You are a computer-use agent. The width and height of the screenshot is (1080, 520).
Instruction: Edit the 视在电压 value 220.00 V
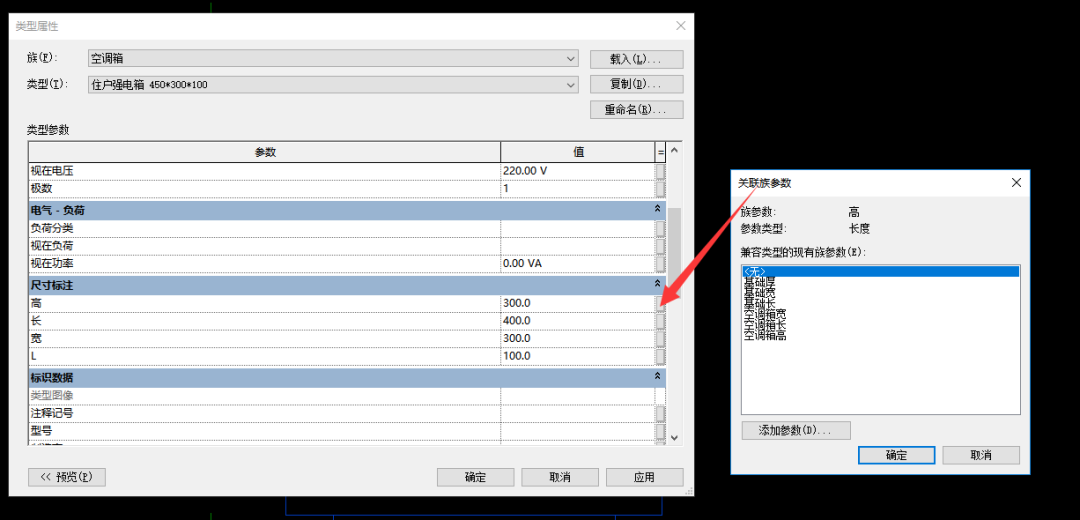pyautogui.click(x=578, y=171)
